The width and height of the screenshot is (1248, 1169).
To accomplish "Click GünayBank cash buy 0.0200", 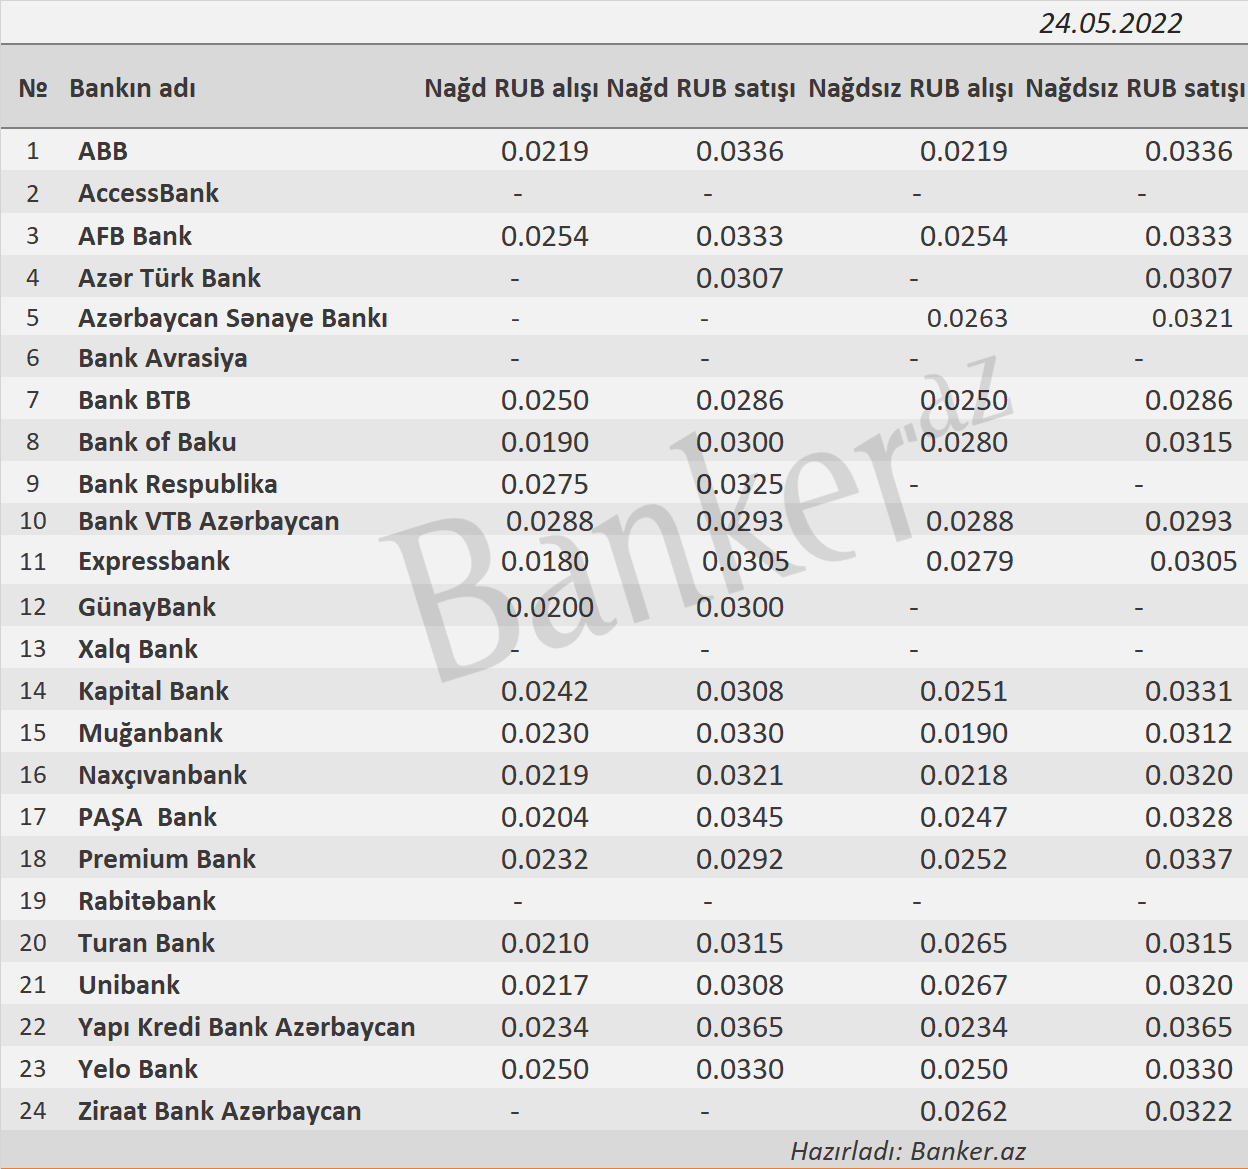I will pos(550,607).
